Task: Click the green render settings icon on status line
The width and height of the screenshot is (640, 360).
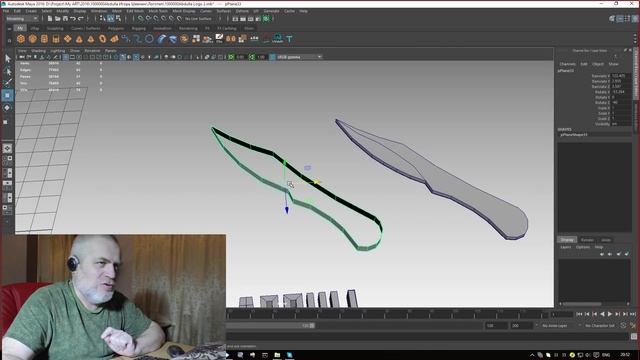Action: (266, 19)
